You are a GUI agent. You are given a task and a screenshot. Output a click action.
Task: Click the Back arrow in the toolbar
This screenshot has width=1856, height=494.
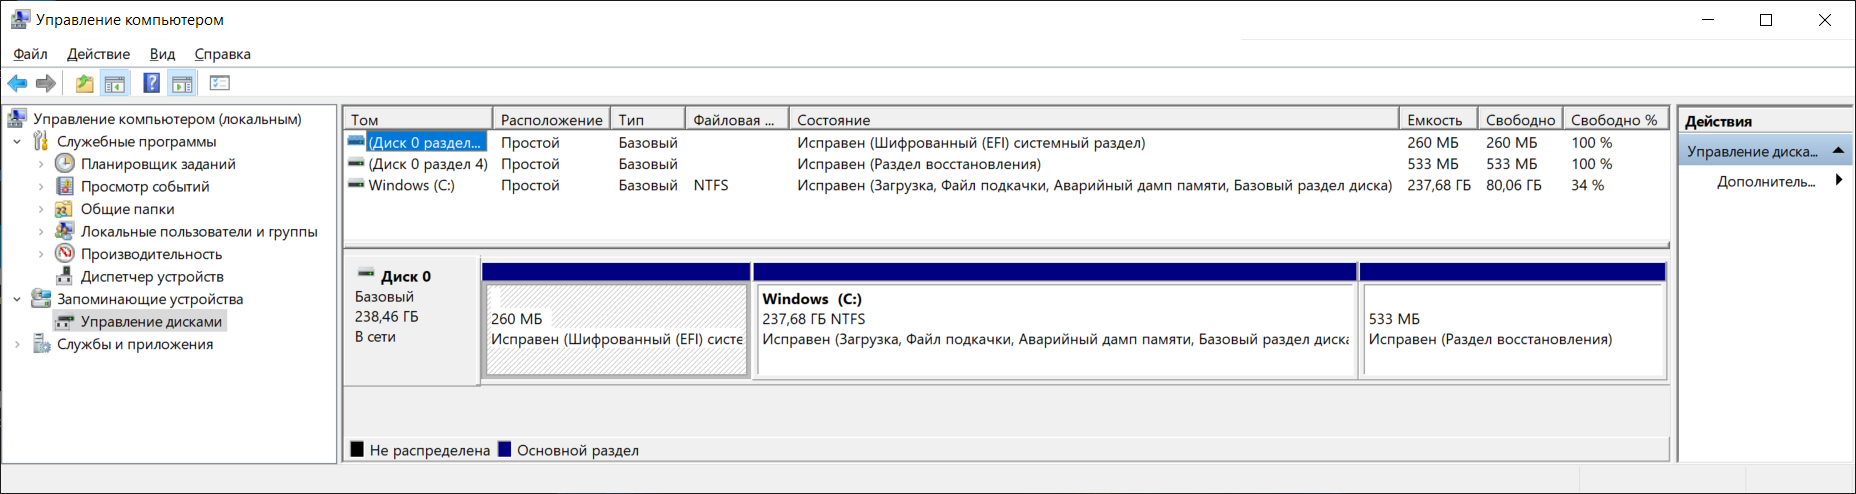point(17,83)
